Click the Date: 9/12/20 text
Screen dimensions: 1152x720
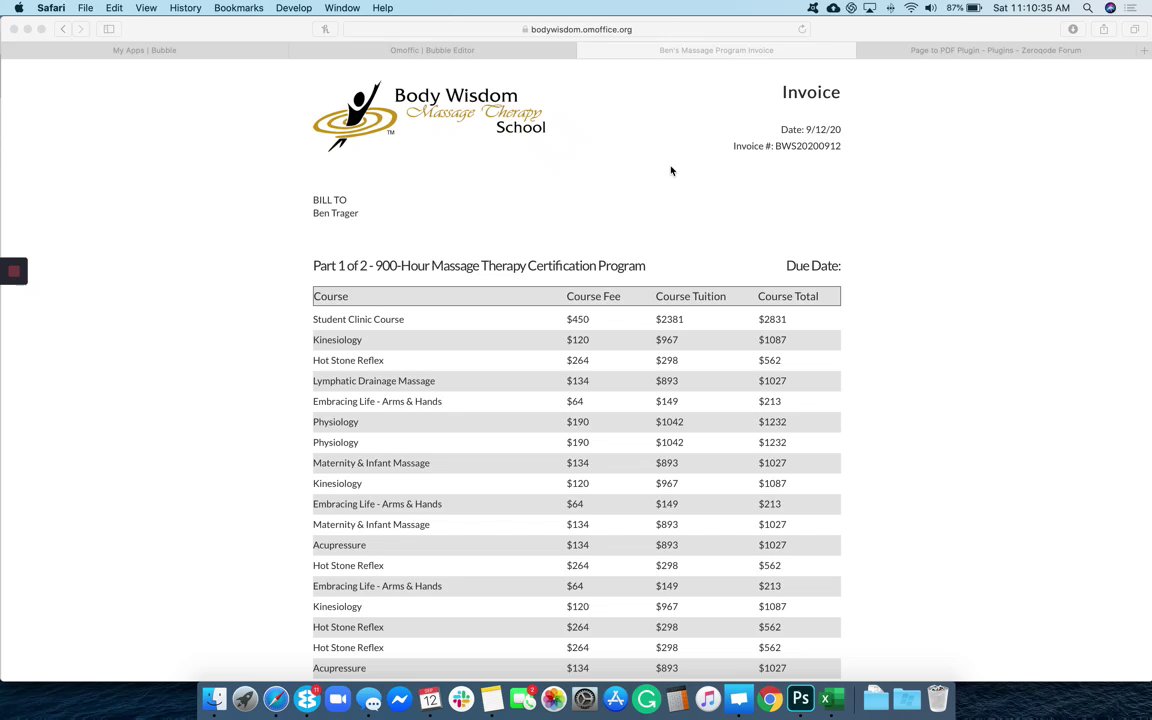coord(810,129)
